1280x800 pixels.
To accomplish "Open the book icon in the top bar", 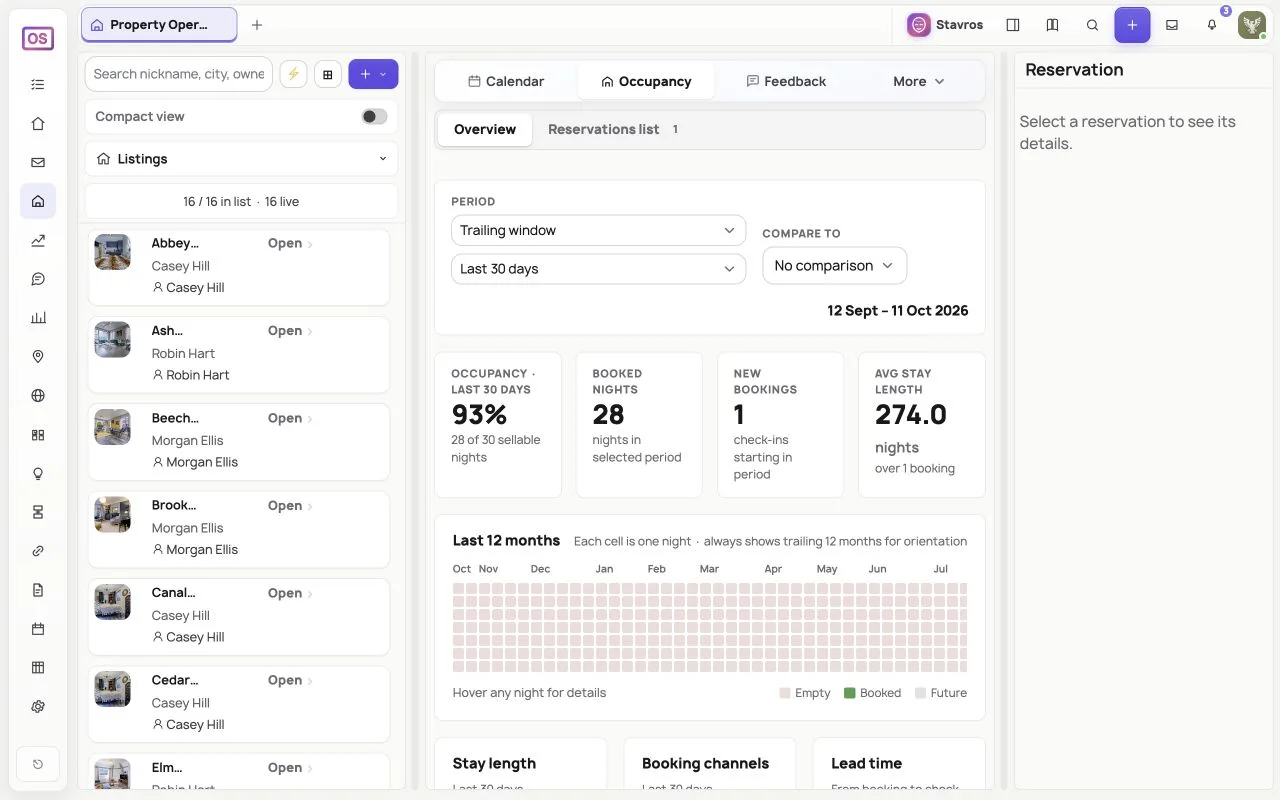I will [x=1052, y=25].
